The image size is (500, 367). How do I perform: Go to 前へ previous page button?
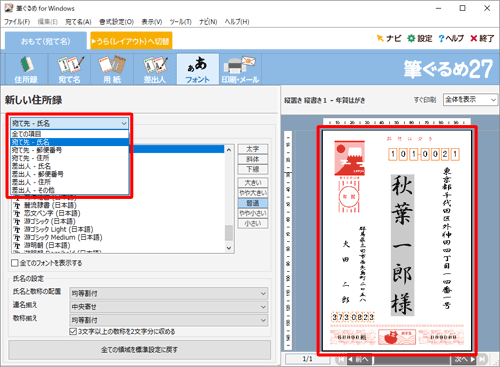pyautogui.click(x=359, y=359)
